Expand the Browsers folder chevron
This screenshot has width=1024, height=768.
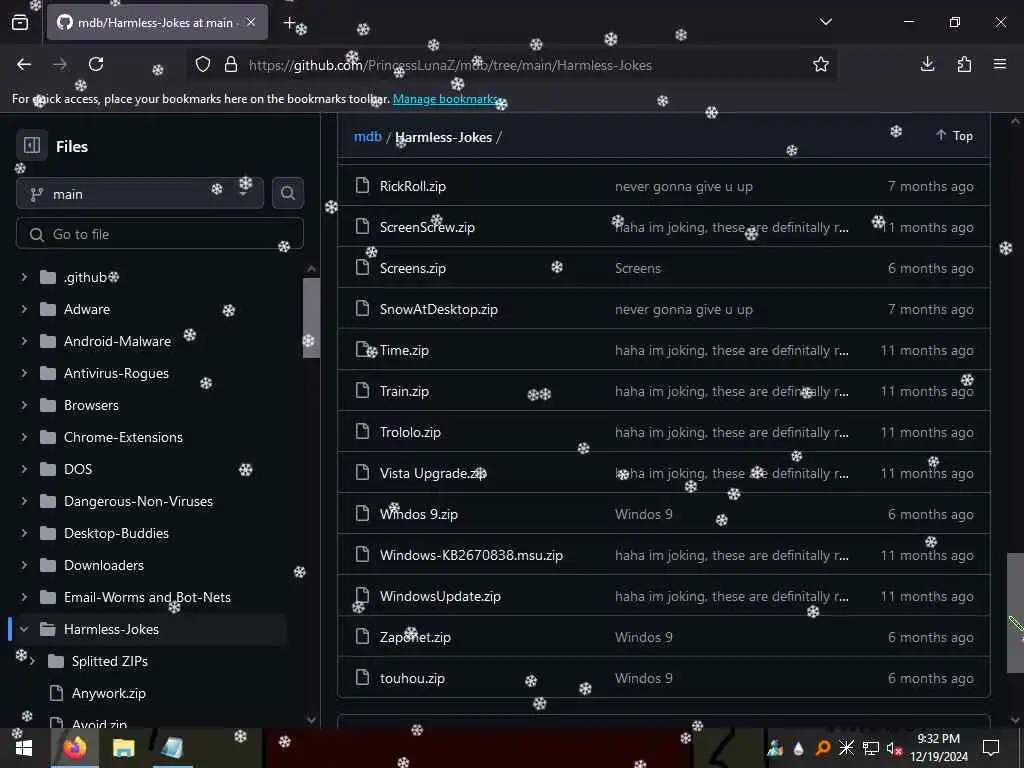click(24, 405)
